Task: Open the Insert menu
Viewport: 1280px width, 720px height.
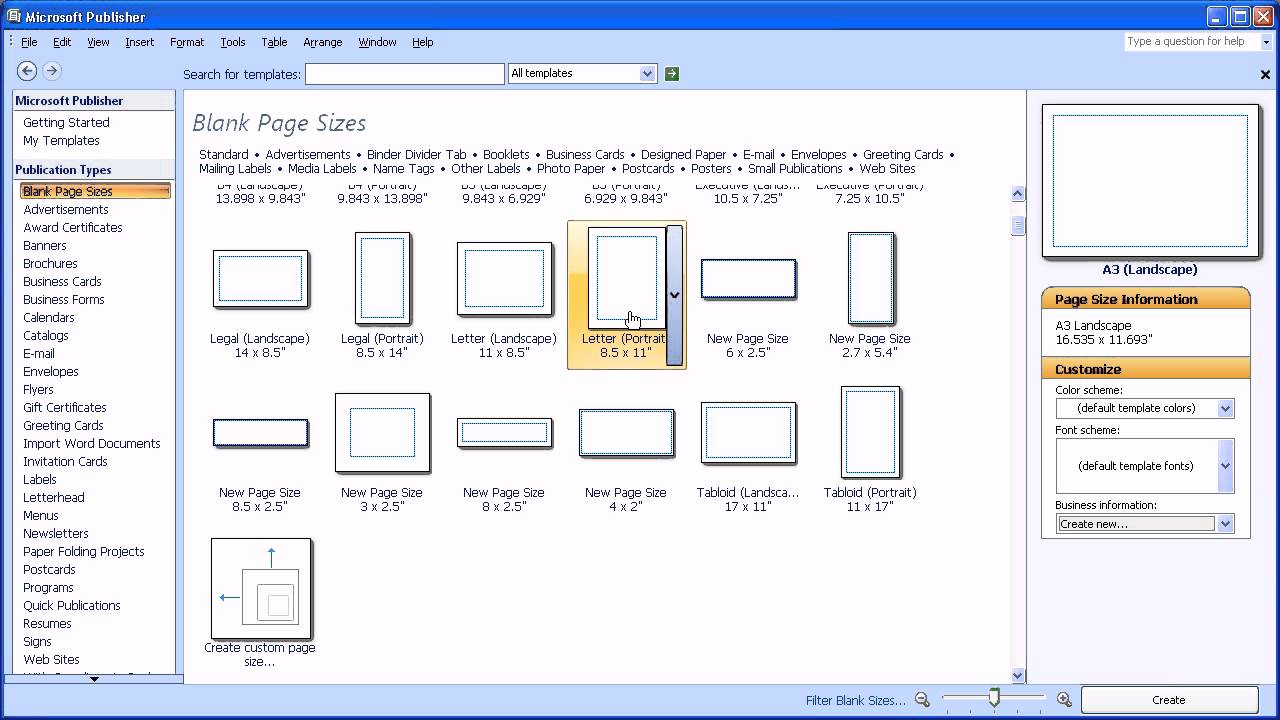Action: point(139,42)
